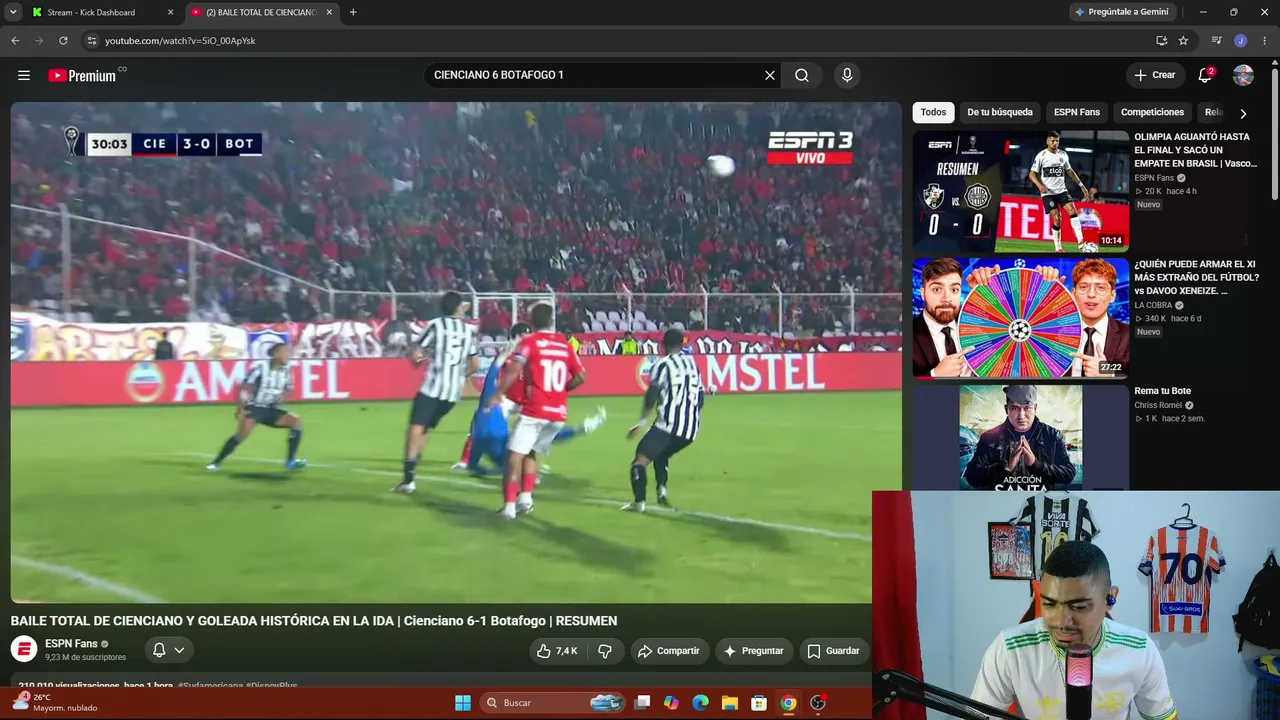The height and width of the screenshot is (720, 1280).
Task: Select the BAILE TOTAL DE CIENCIANO browser tab
Action: (262, 12)
